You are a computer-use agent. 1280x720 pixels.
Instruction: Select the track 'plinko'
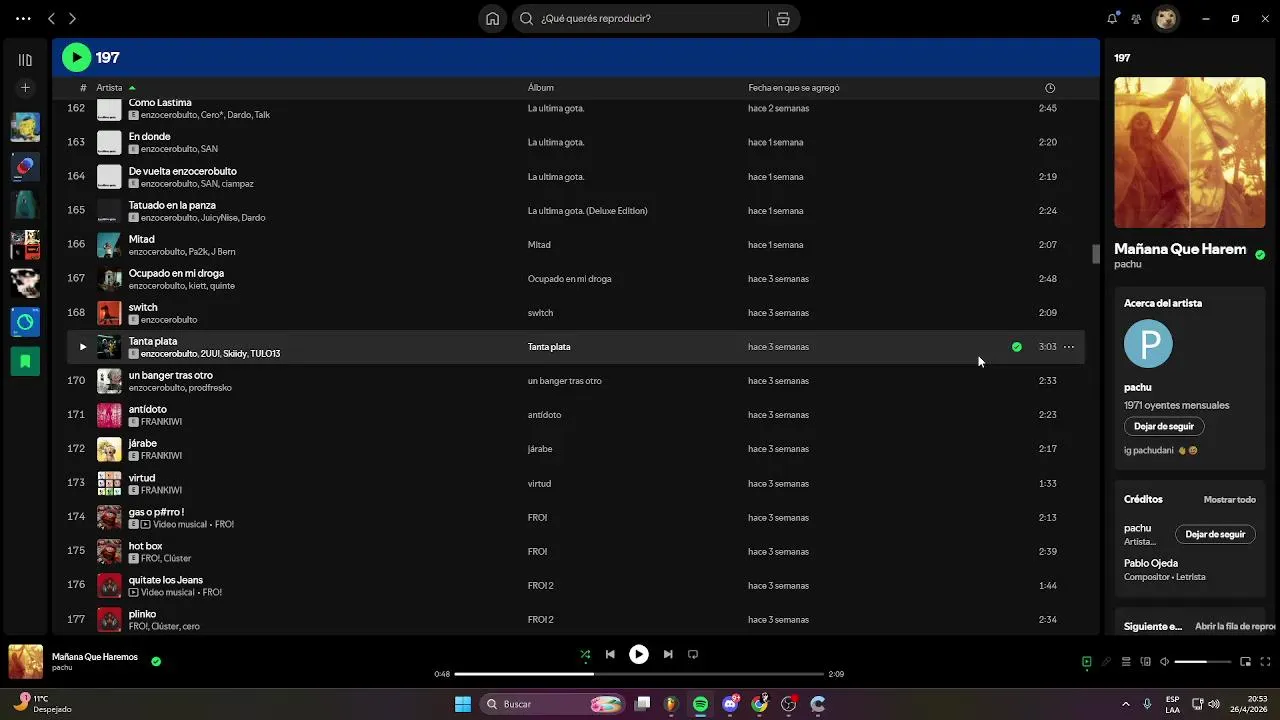click(143, 614)
